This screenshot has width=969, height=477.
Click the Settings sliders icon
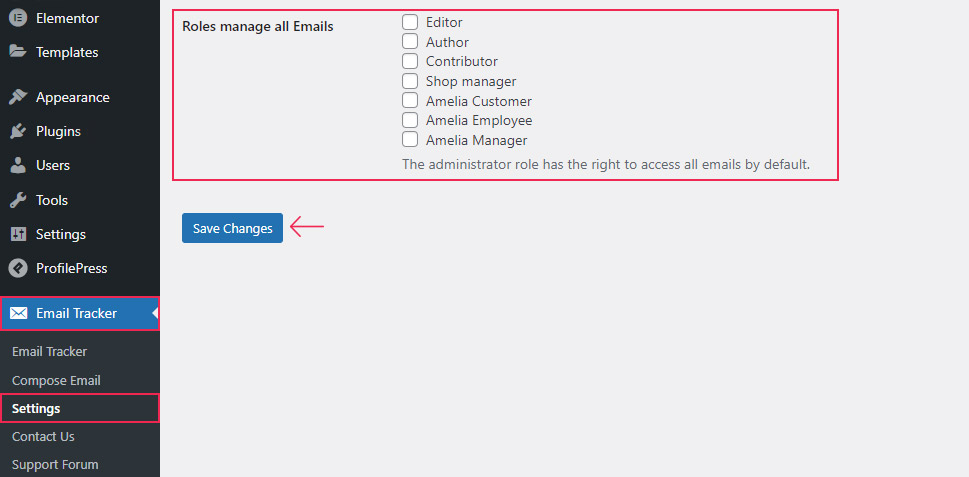[18, 234]
